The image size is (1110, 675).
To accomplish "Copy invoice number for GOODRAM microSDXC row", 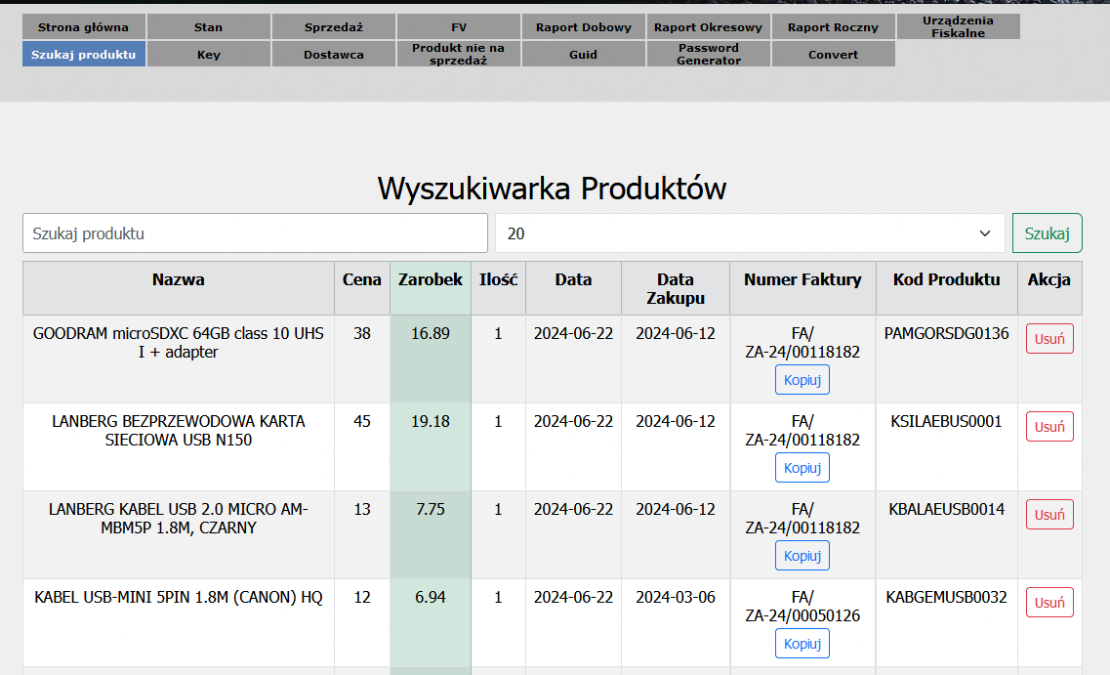I will [802, 380].
